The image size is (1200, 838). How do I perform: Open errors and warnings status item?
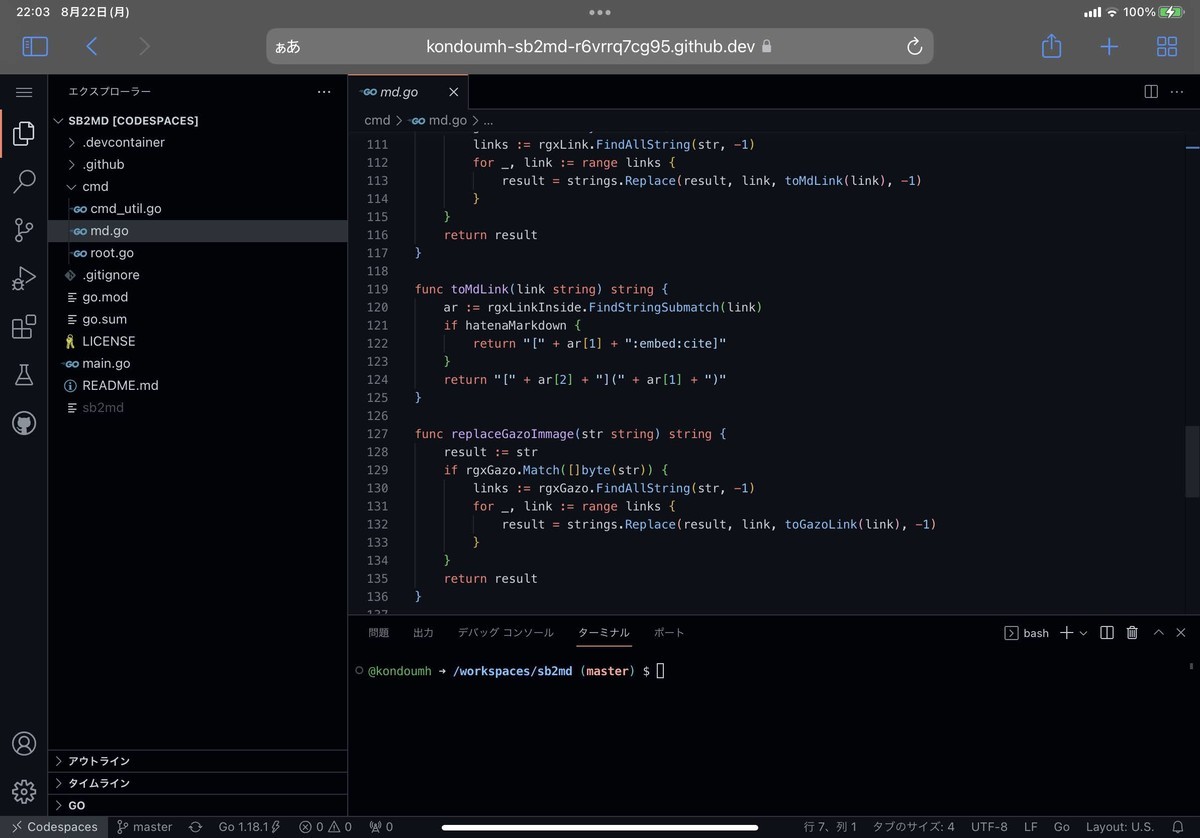point(325,827)
